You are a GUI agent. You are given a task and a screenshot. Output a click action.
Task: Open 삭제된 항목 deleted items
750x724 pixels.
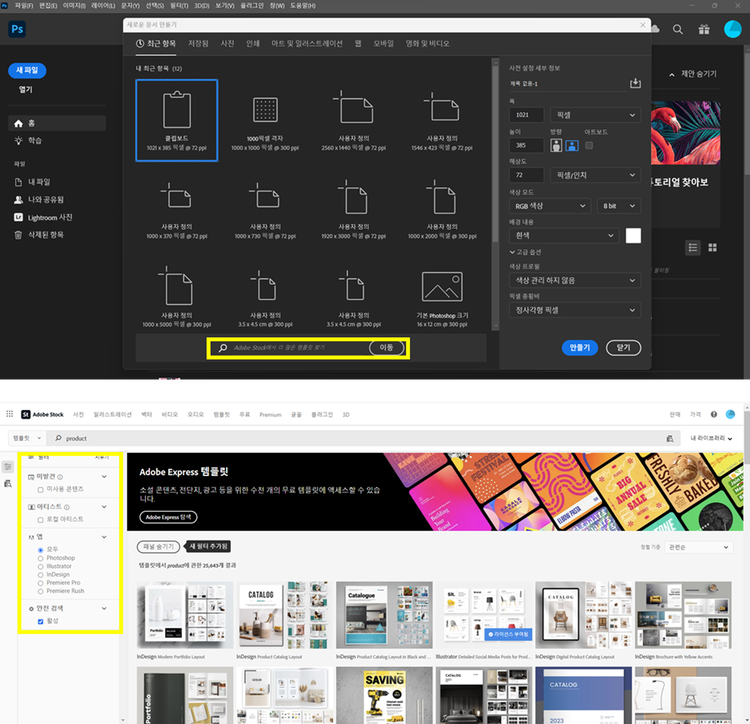[39, 235]
